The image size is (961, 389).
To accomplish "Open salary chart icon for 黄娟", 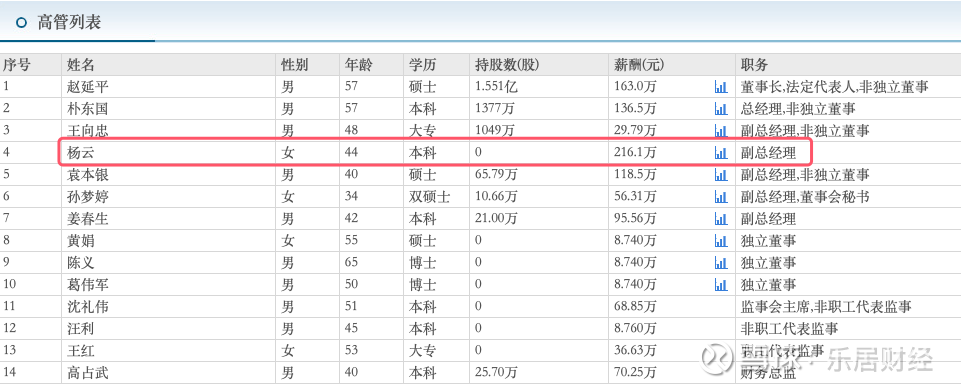I will tap(721, 241).
